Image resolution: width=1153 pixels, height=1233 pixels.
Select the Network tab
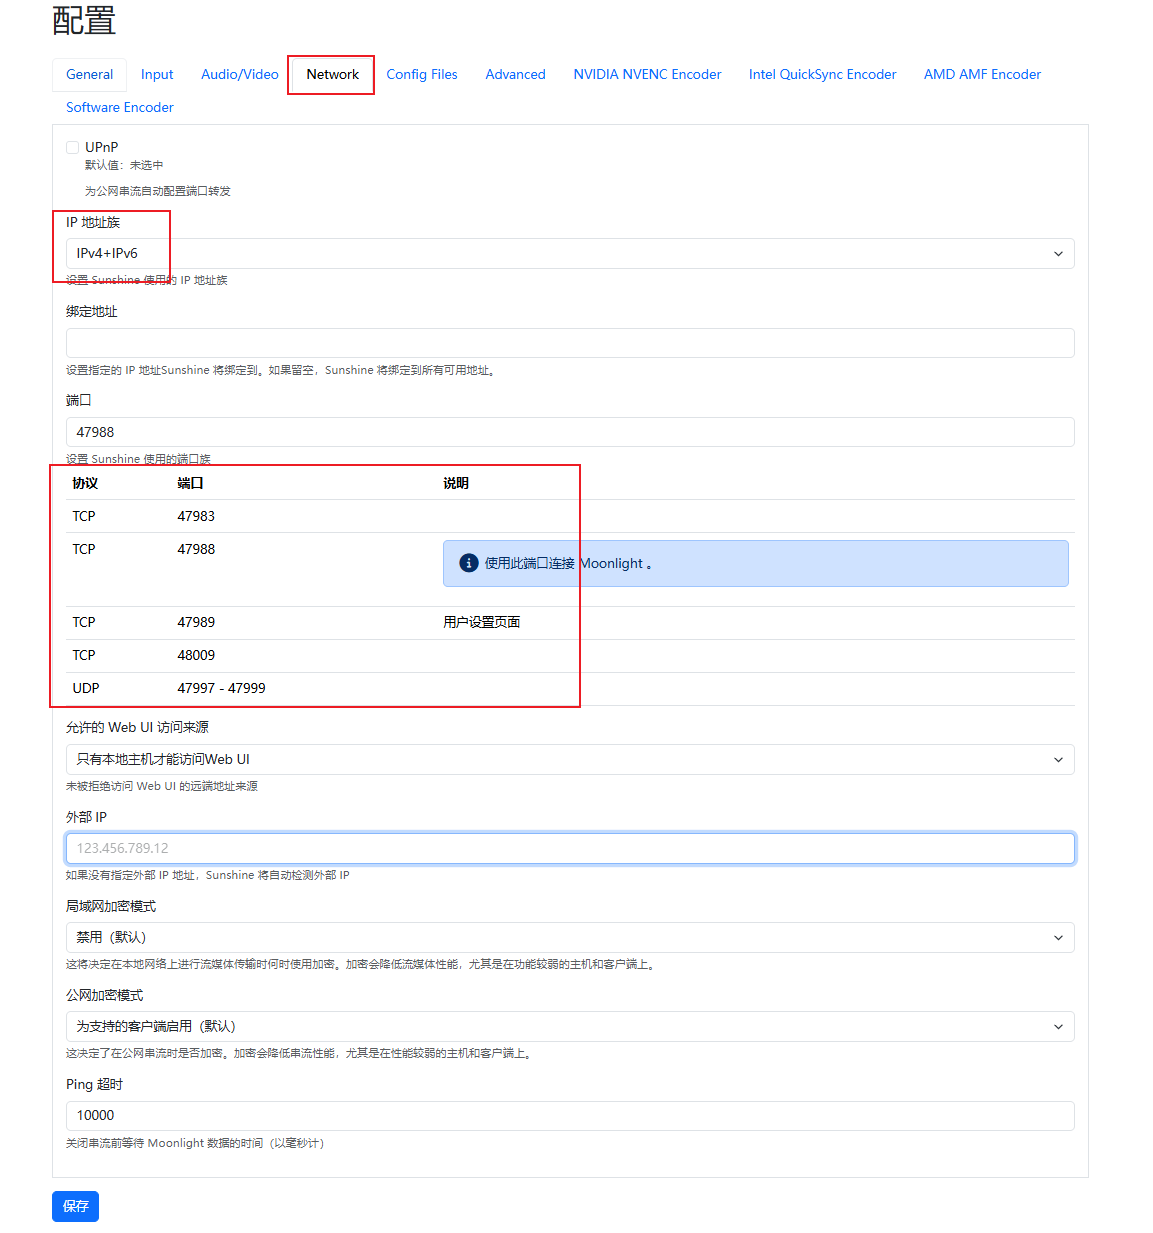click(332, 75)
